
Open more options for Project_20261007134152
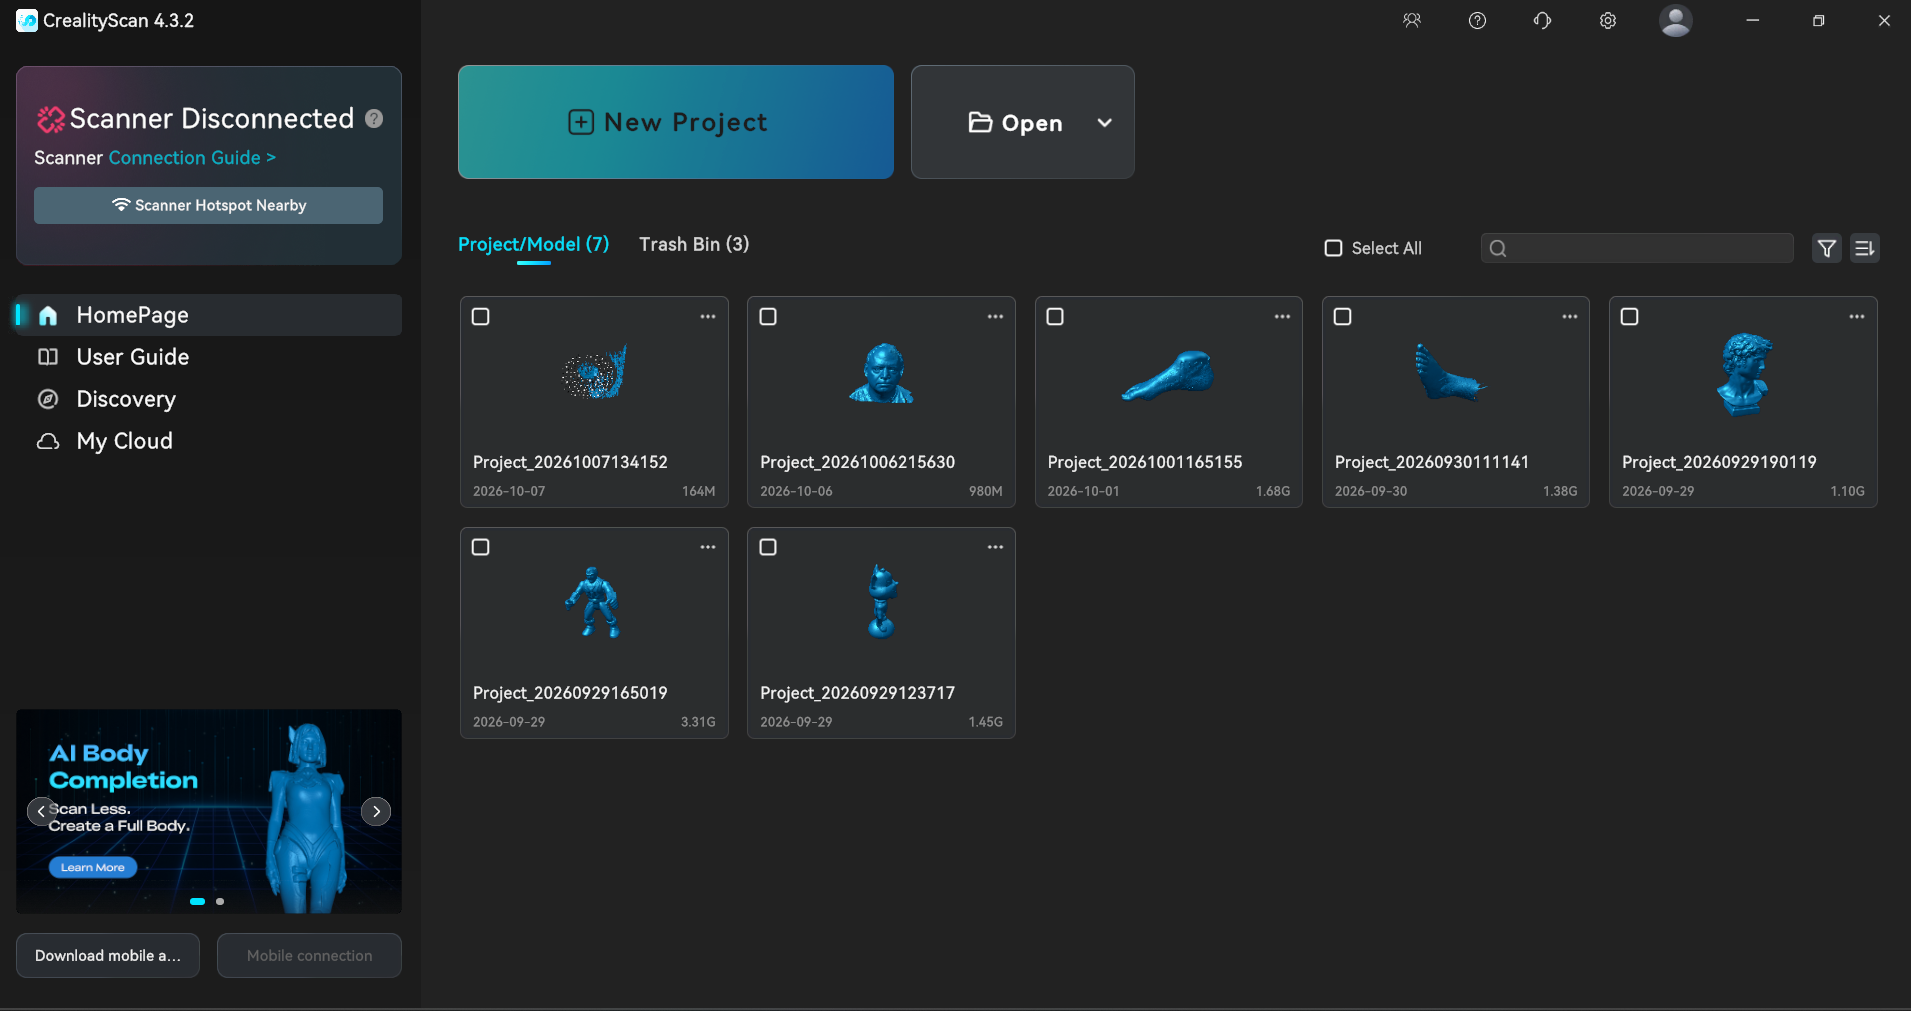[x=708, y=317]
